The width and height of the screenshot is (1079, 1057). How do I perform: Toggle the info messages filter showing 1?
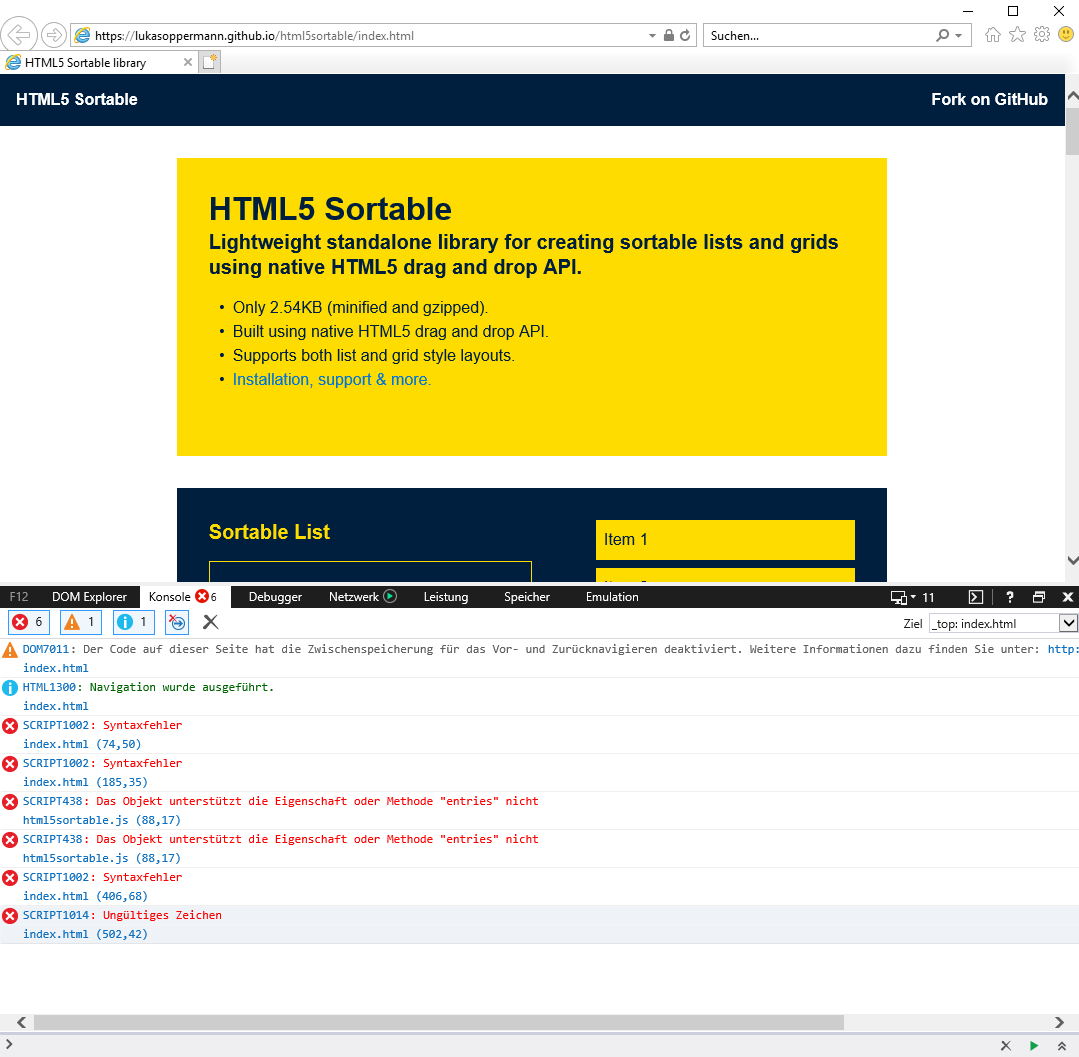point(133,622)
